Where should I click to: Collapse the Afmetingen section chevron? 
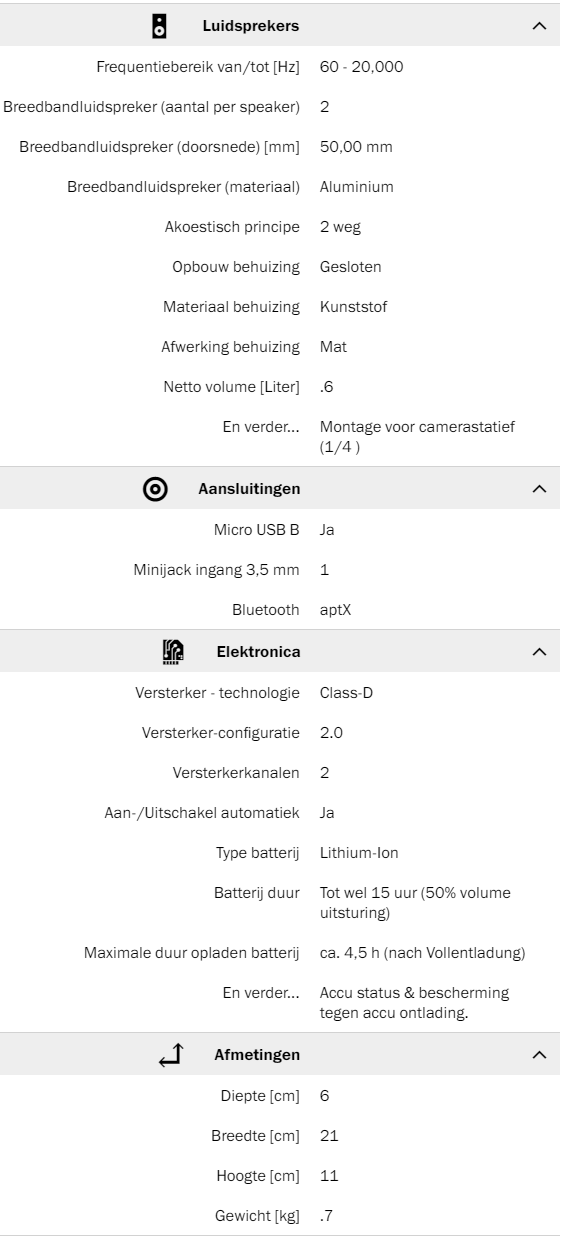540,1055
